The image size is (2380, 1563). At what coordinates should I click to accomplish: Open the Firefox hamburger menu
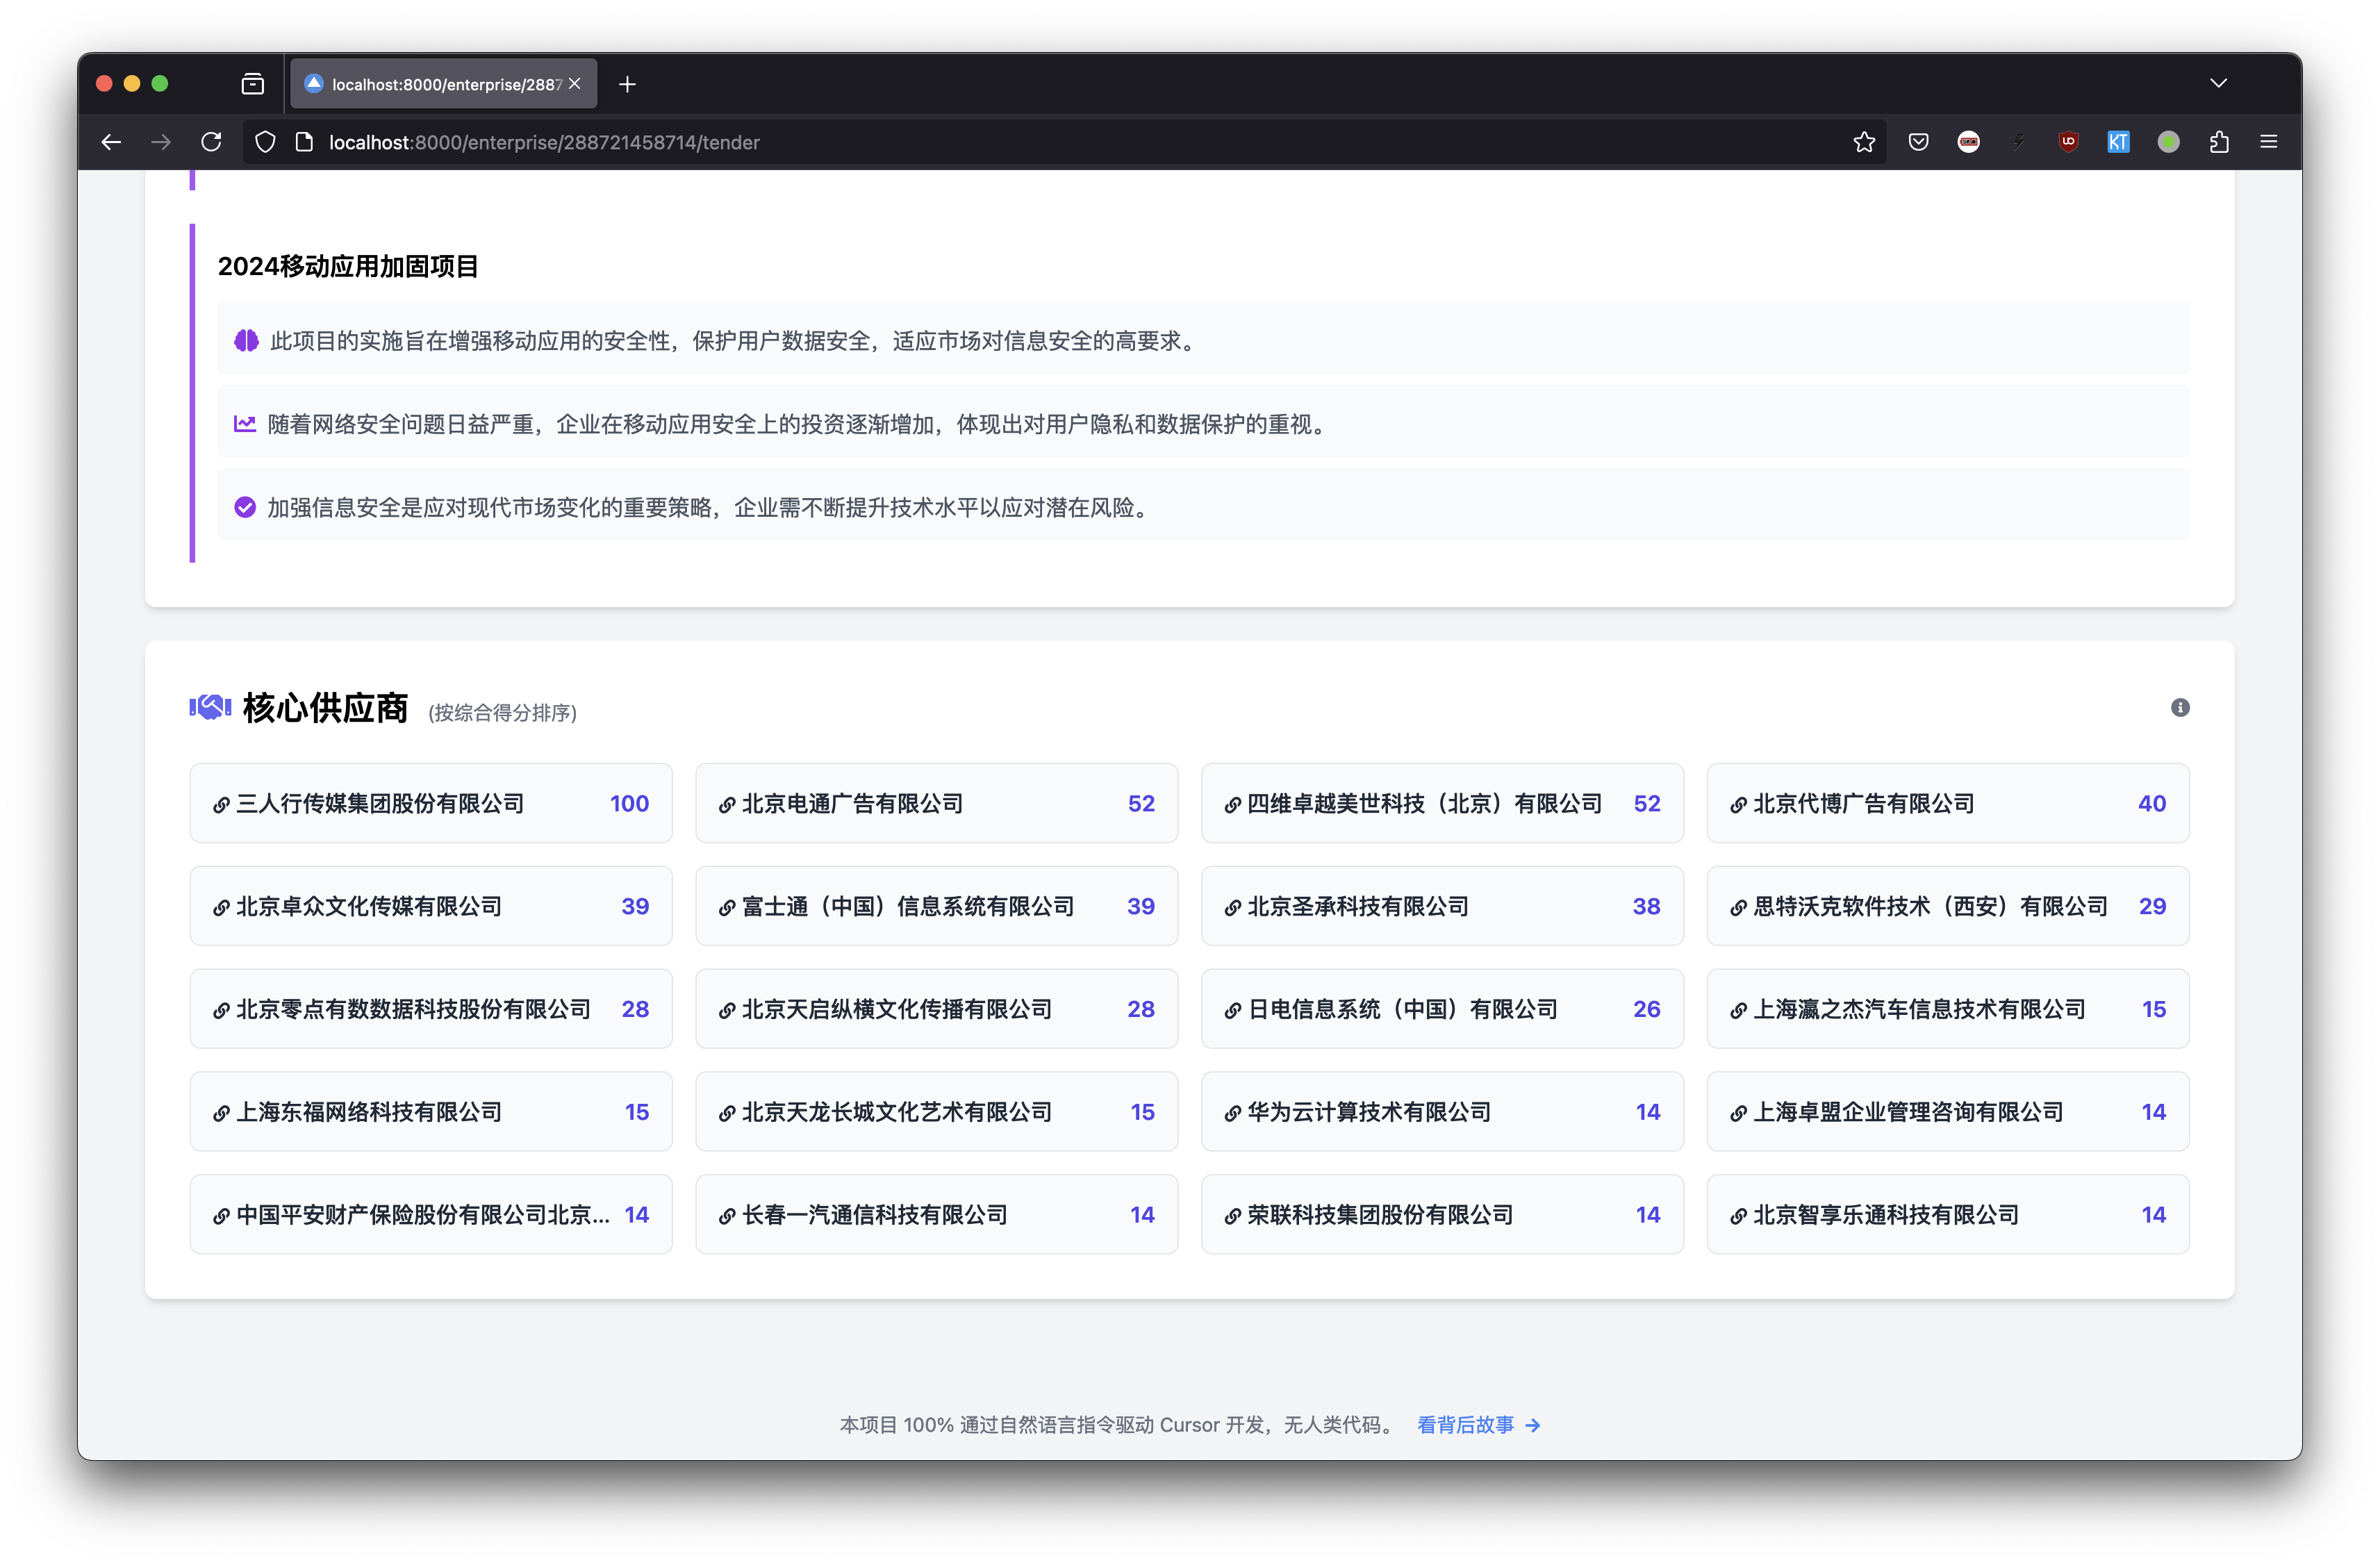point(2269,142)
